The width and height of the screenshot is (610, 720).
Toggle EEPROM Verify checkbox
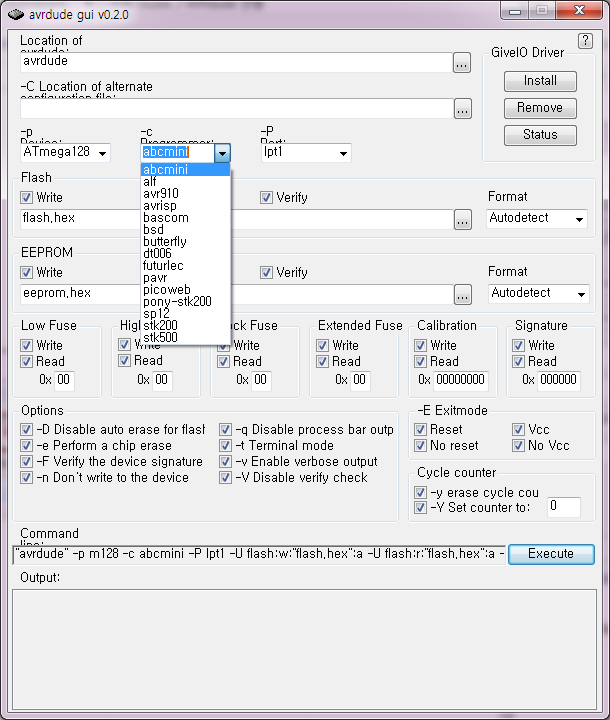266,273
